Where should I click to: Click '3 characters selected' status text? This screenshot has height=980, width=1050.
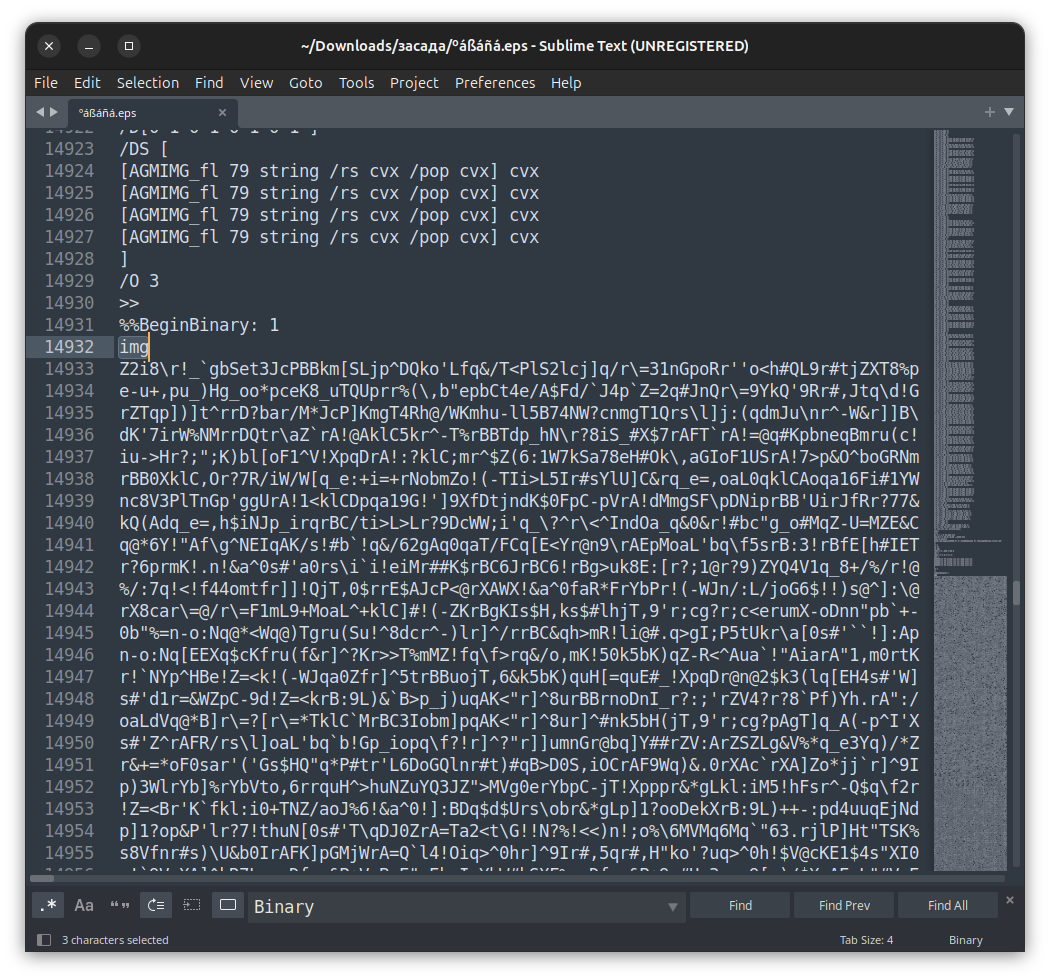point(115,940)
